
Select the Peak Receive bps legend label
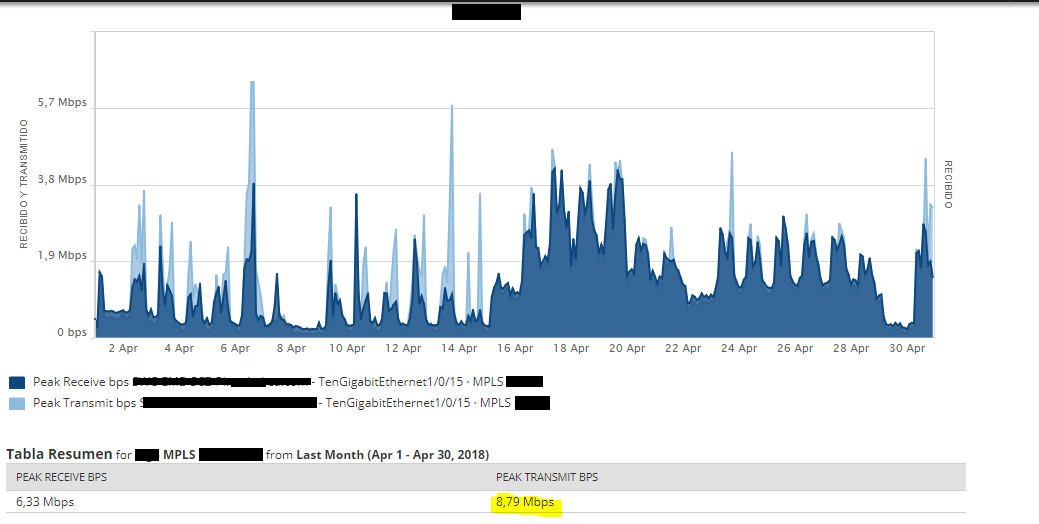pyautogui.click(x=81, y=382)
